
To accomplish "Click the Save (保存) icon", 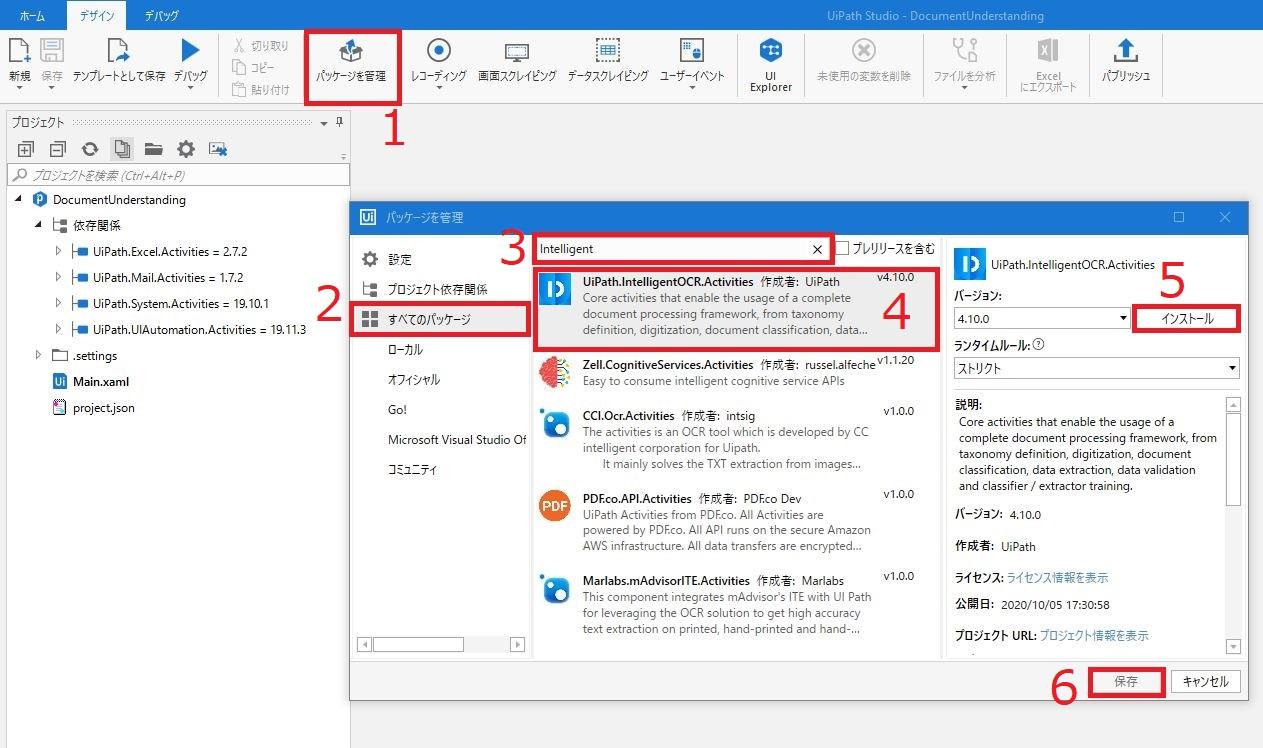I will click(x=52, y=52).
